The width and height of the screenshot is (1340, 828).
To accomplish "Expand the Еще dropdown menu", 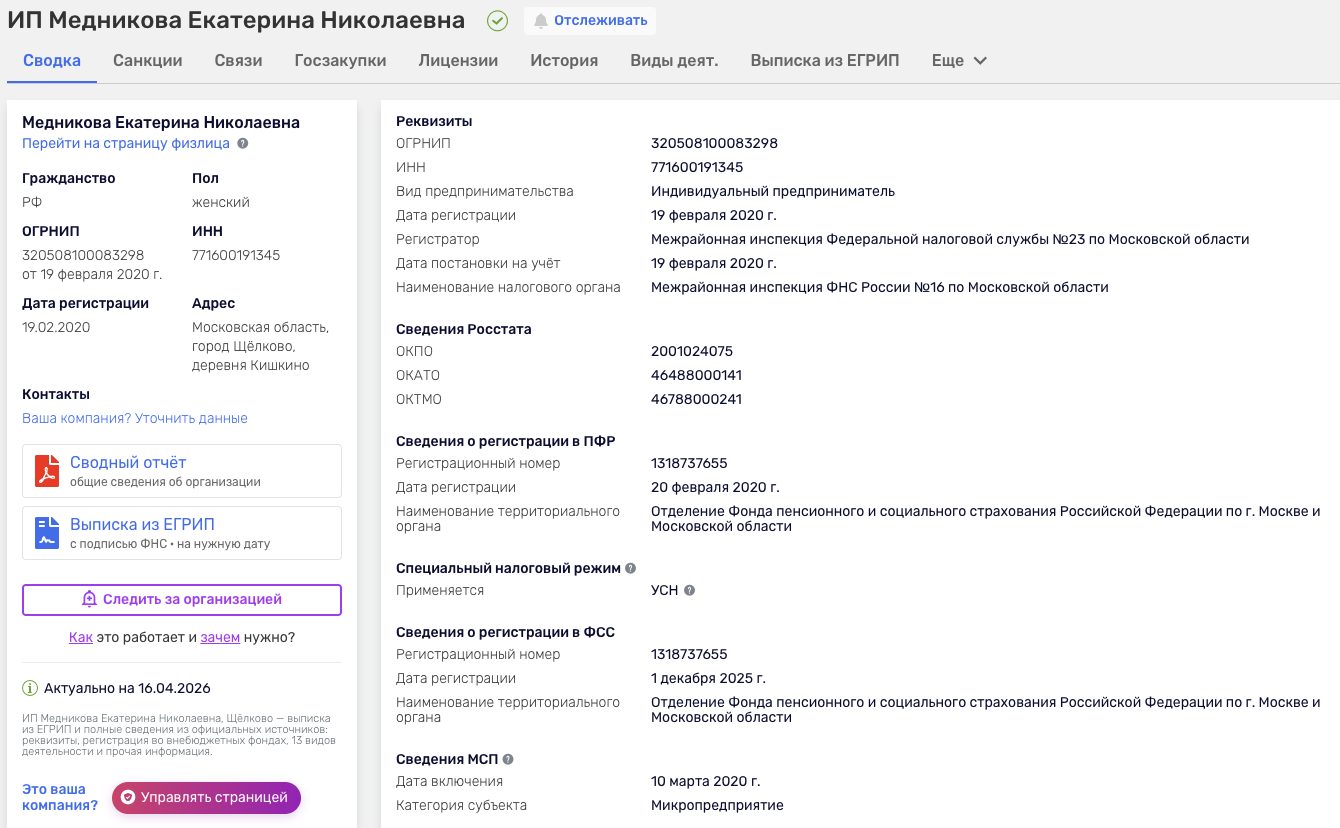I will [959, 60].
